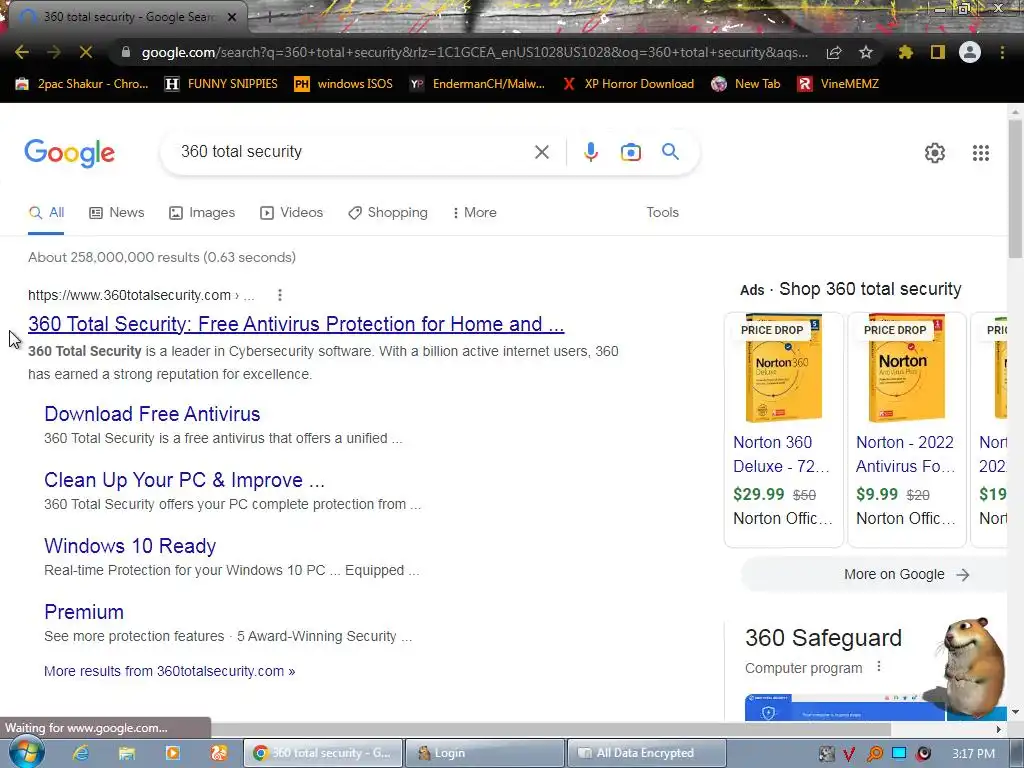Open Google quick settings gear
Viewport: 1024px width, 768px height.
935,153
